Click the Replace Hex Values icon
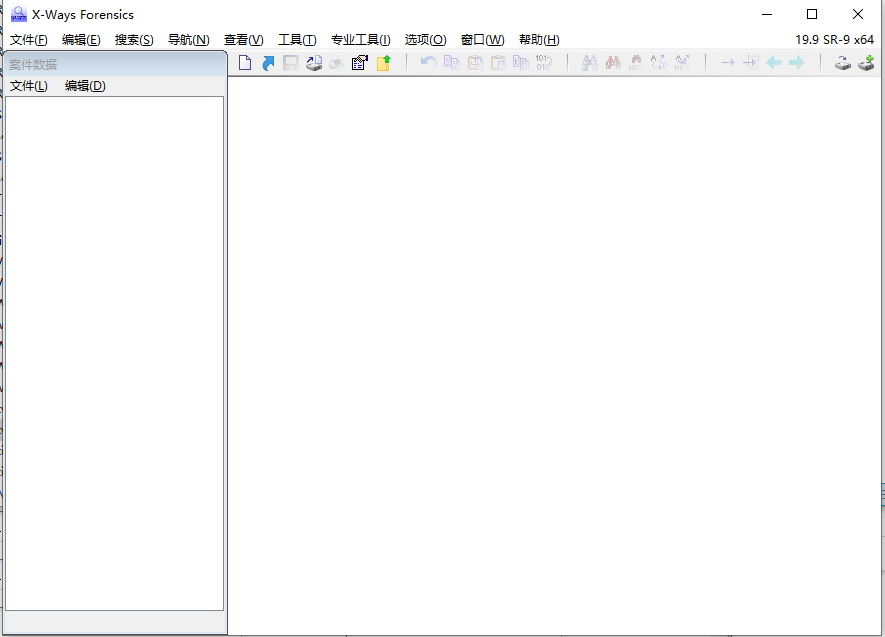This screenshot has width=885, height=637. pos(682,63)
